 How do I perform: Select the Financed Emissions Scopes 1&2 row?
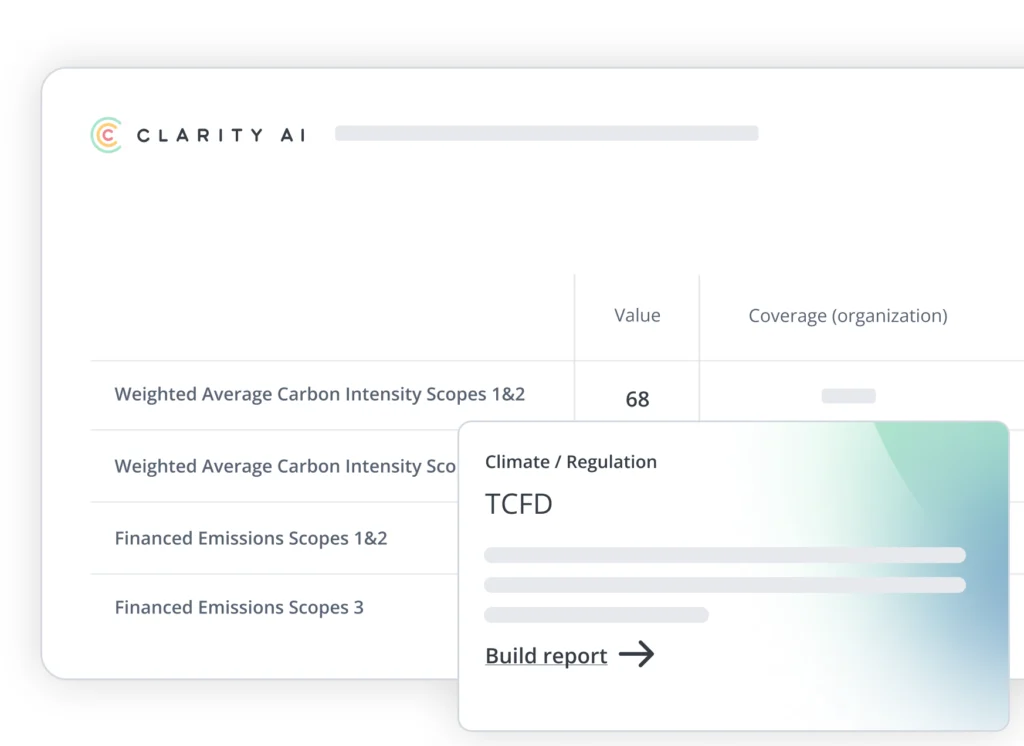click(x=251, y=538)
